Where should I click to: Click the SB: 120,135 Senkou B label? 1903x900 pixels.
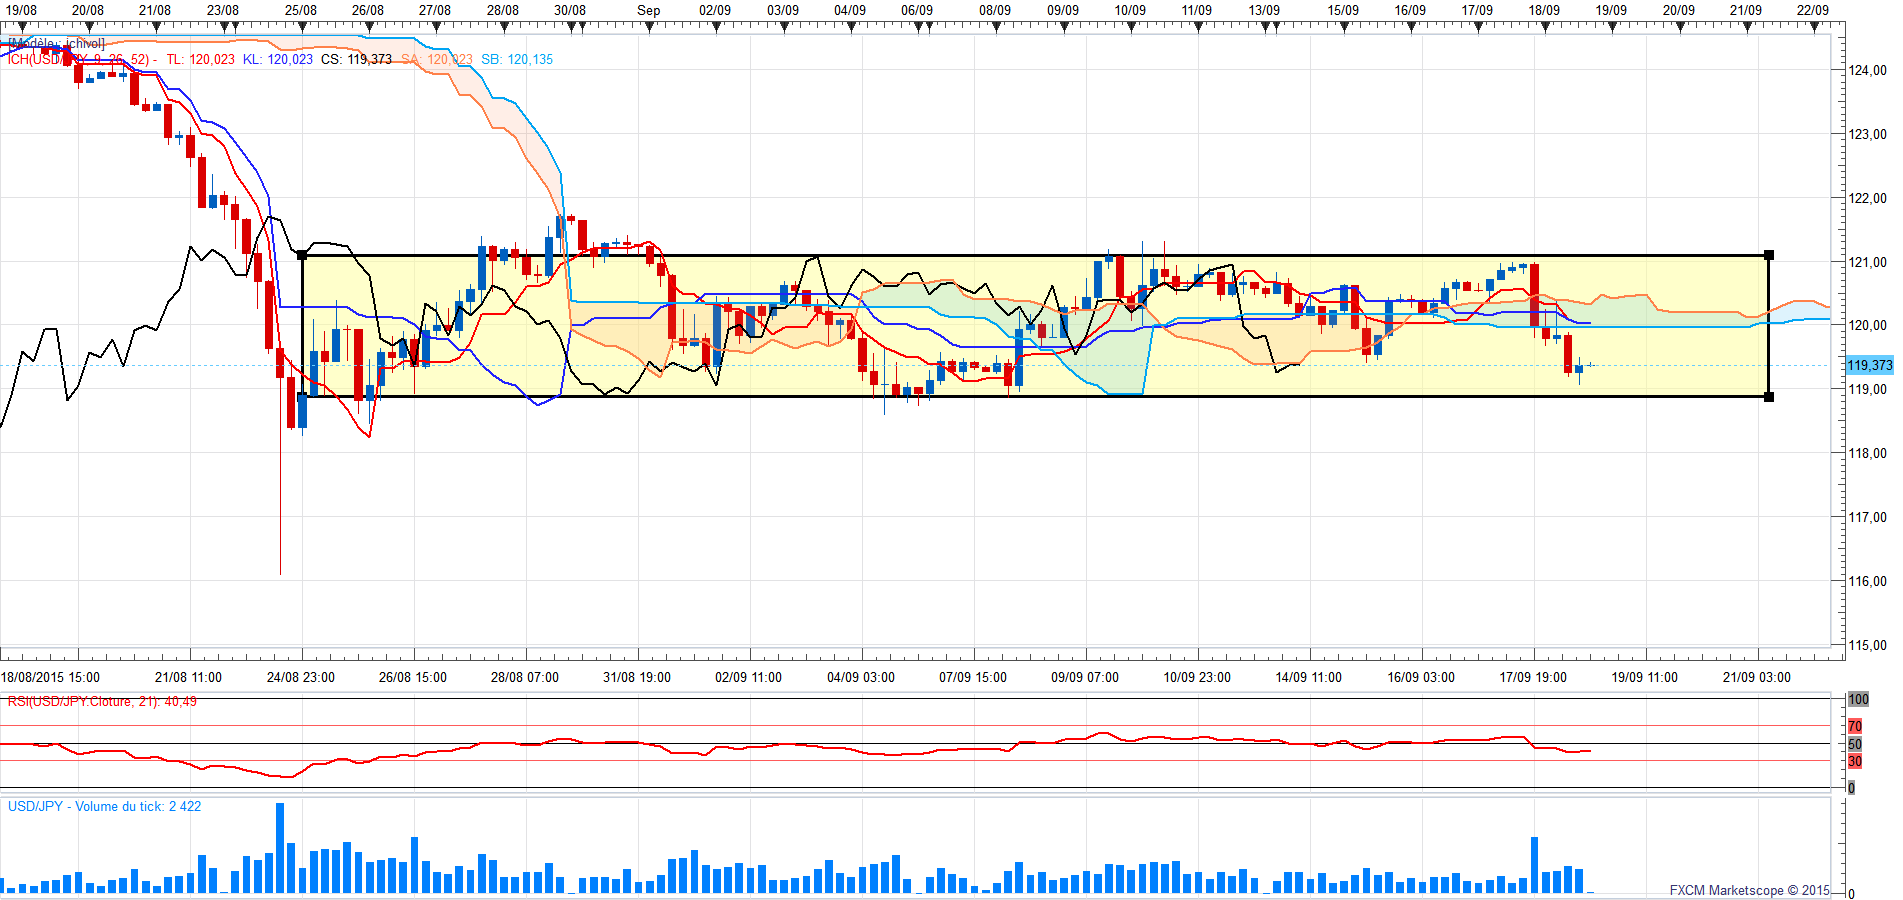pos(517,60)
